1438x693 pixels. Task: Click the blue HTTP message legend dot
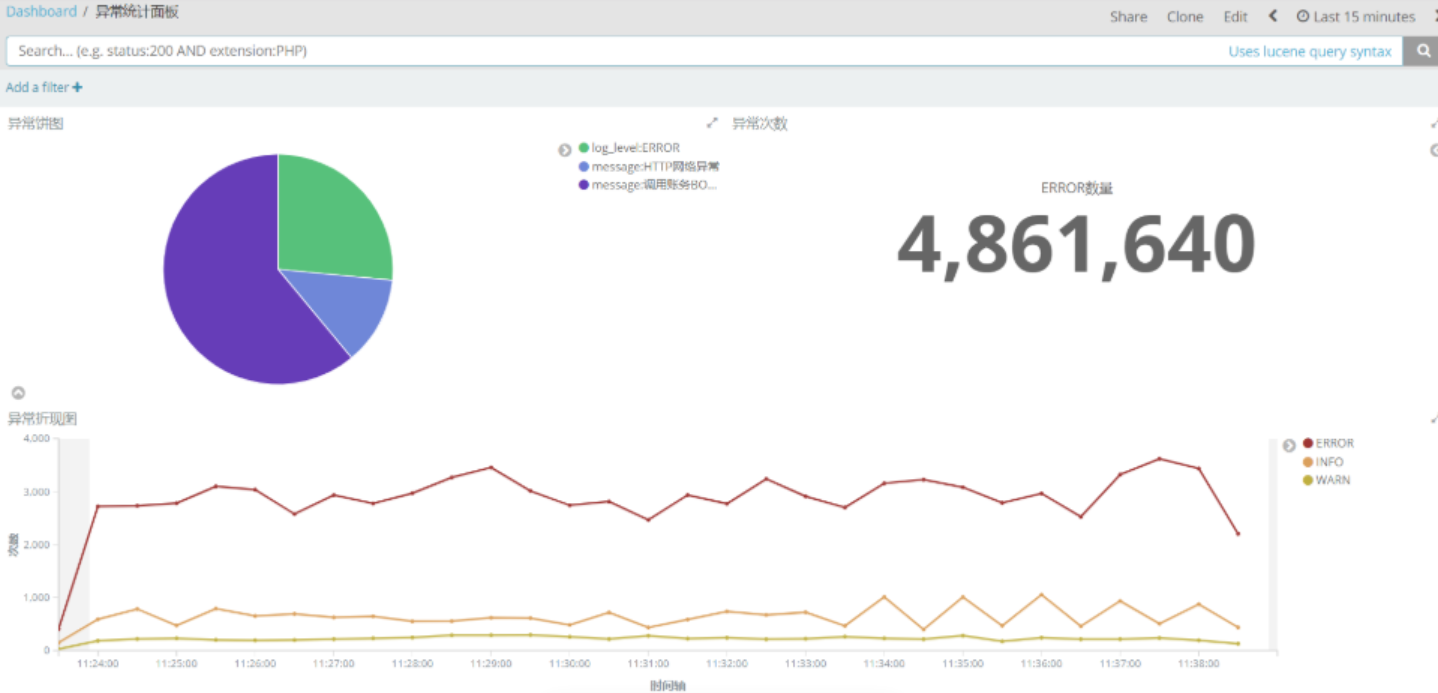584,166
